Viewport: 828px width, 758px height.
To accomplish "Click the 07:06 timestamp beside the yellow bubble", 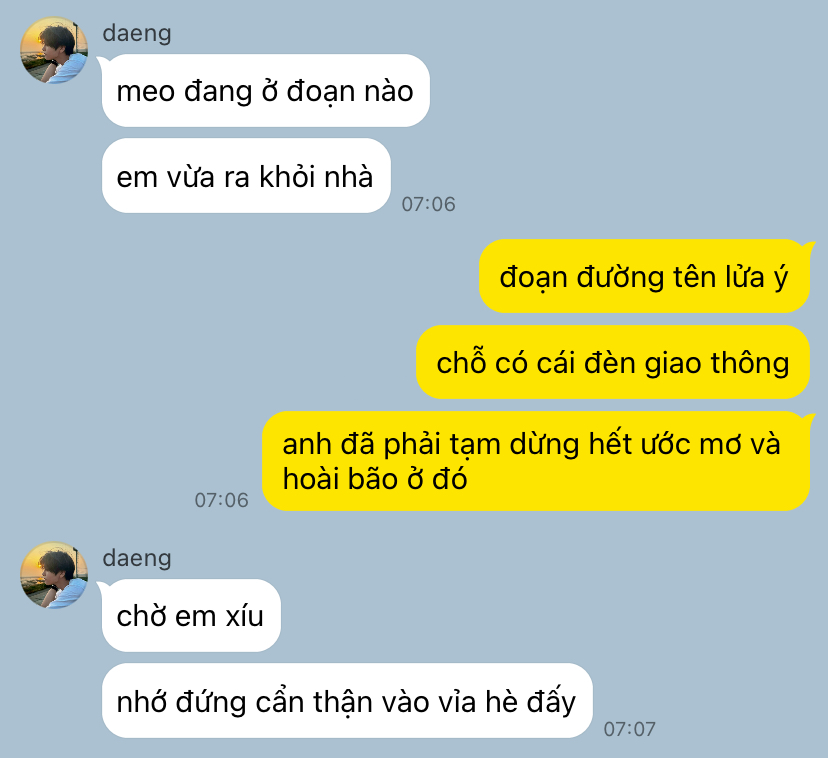I will pyautogui.click(x=221, y=500).
